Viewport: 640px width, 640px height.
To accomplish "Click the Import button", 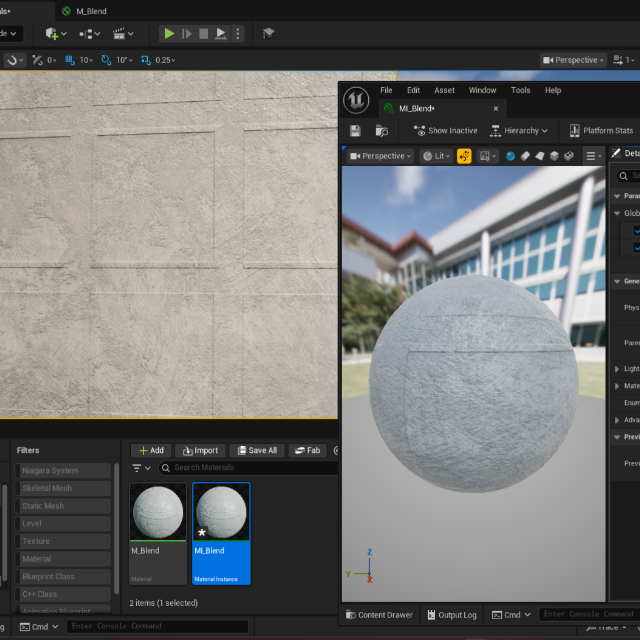I will 200,450.
